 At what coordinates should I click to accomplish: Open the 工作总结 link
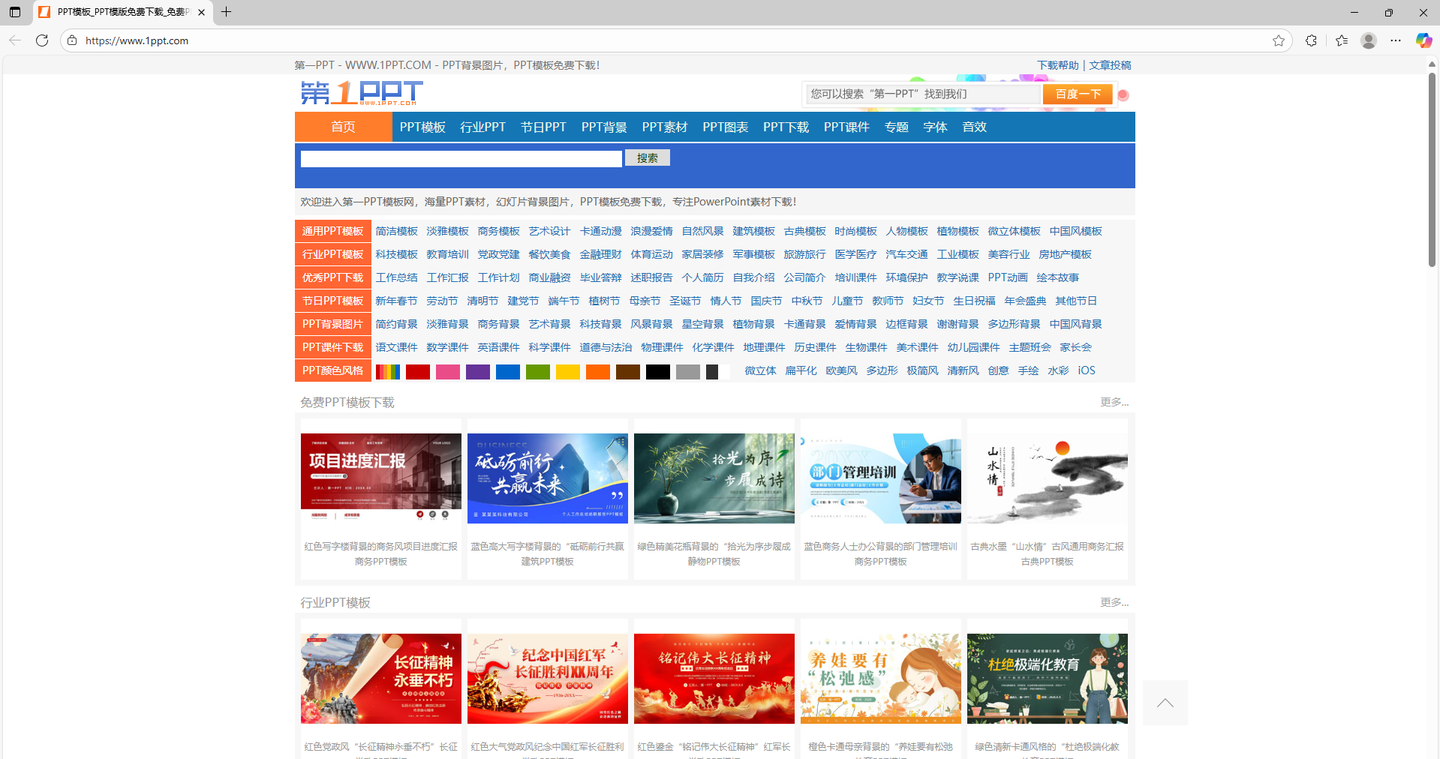[397, 278]
